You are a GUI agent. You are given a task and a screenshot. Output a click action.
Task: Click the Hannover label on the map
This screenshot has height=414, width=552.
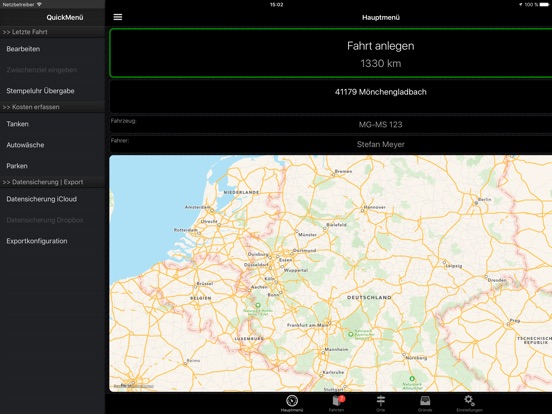[x=375, y=207]
